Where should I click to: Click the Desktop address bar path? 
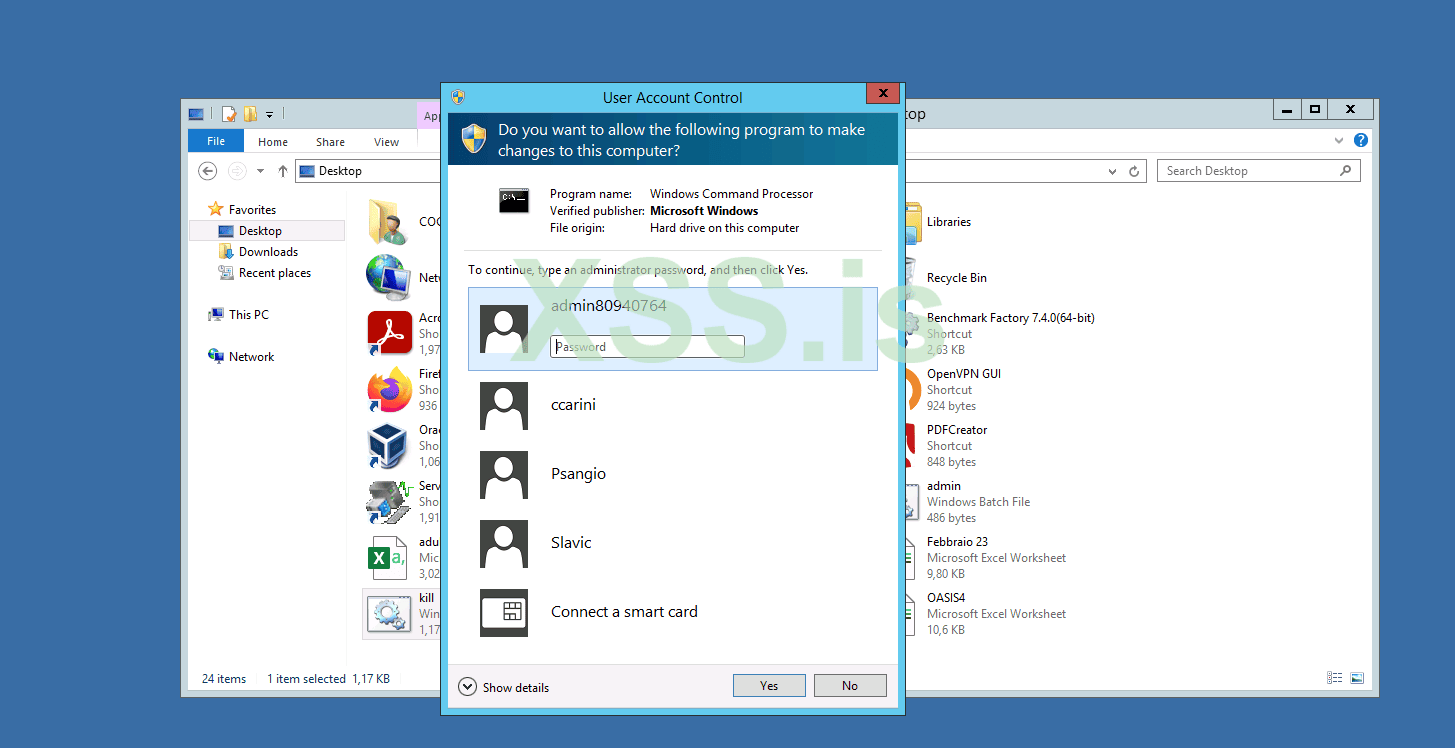tap(341, 171)
